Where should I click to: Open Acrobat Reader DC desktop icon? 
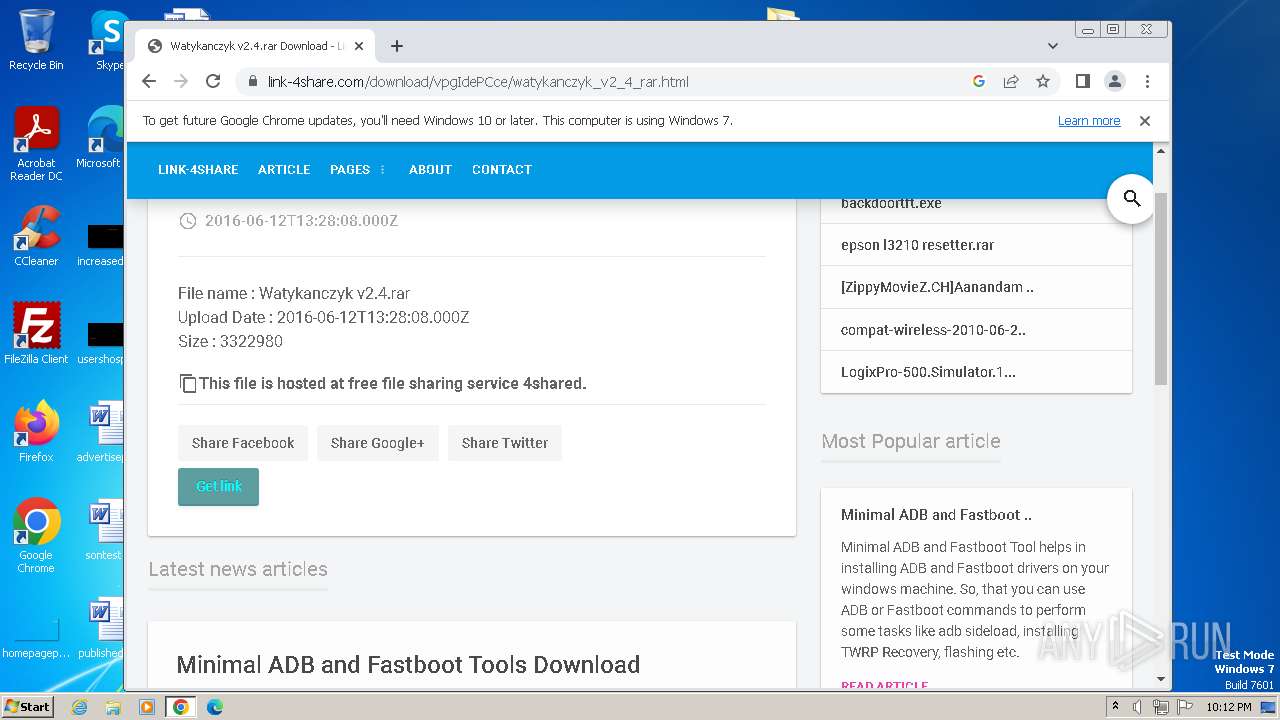[36, 145]
